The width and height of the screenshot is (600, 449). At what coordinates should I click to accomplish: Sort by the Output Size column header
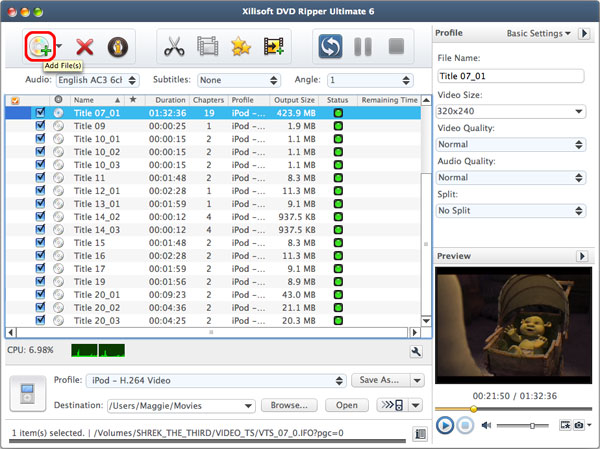click(x=293, y=100)
